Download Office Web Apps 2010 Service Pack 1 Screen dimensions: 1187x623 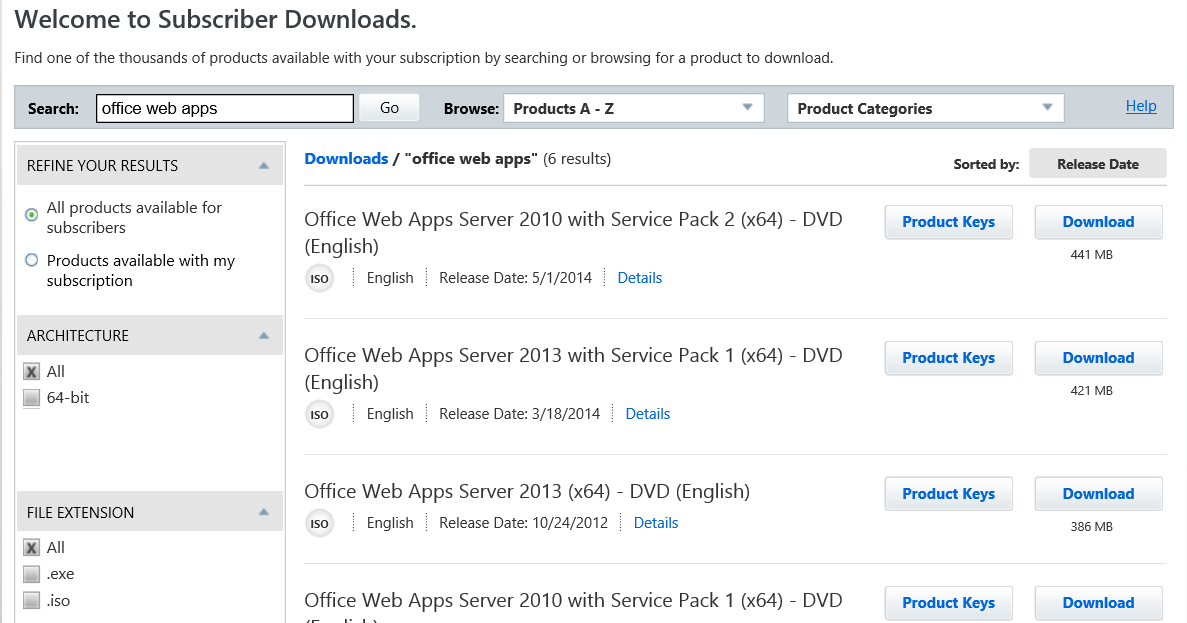(x=1098, y=603)
